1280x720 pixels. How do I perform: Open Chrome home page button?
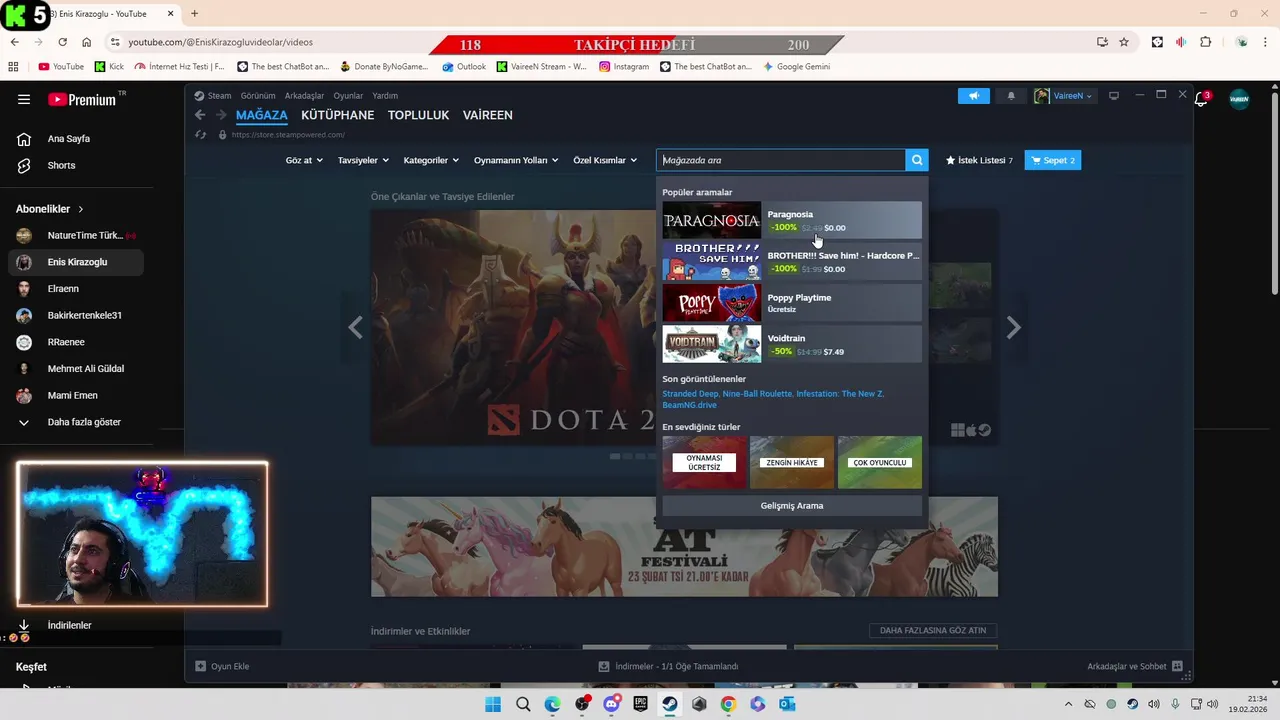coord(86,42)
